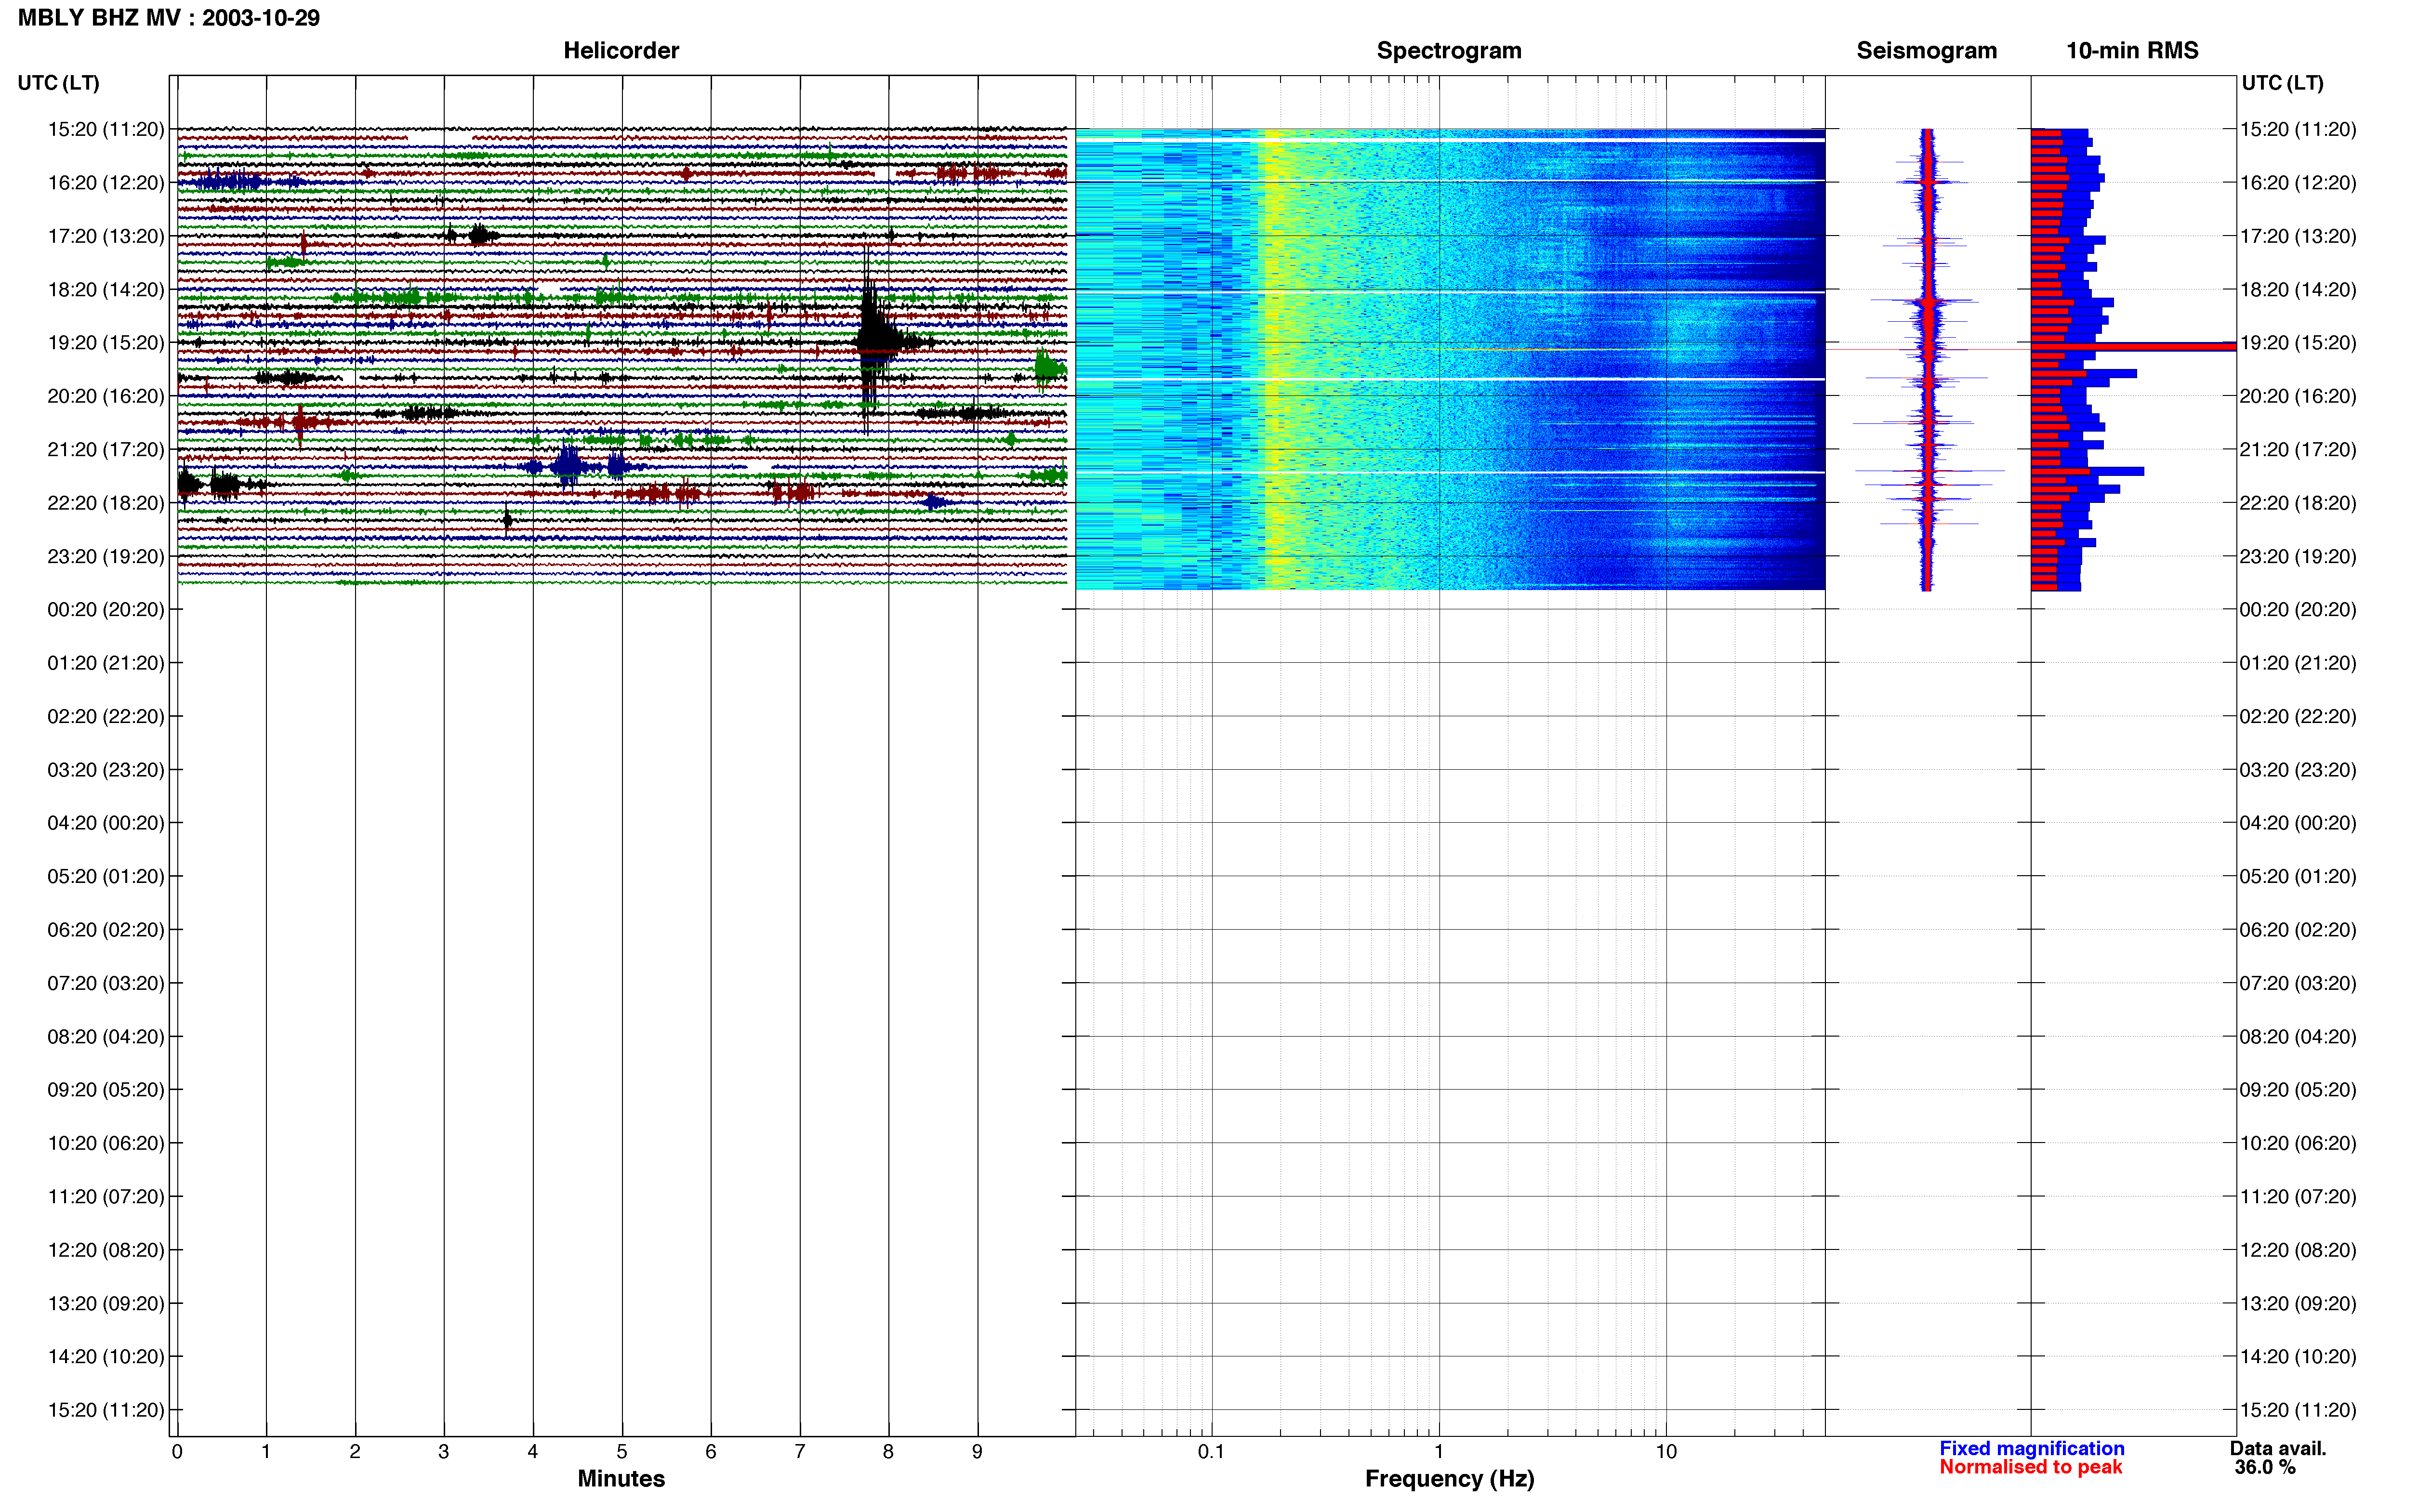The image size is (2418, 1512).
Task: Click 21:20 (17:20) label beside the RMS panel
Action: 2298,449
